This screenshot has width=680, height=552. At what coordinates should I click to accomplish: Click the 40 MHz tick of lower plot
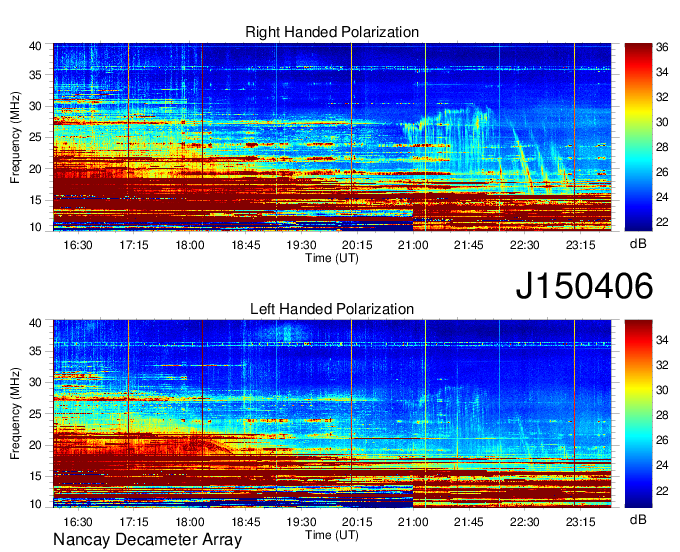pyautogui.click(x=35, y=323)
